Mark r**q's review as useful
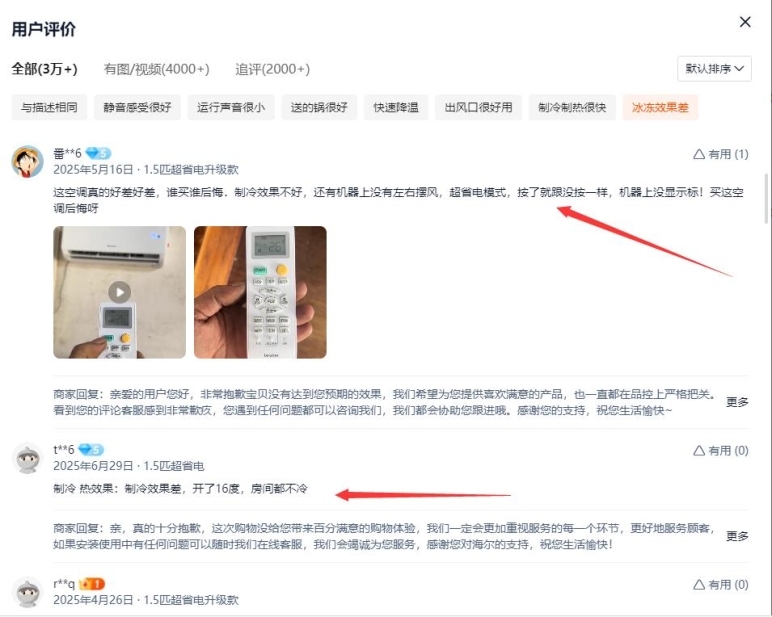772x617 pixels. click(x=721, y=585)
